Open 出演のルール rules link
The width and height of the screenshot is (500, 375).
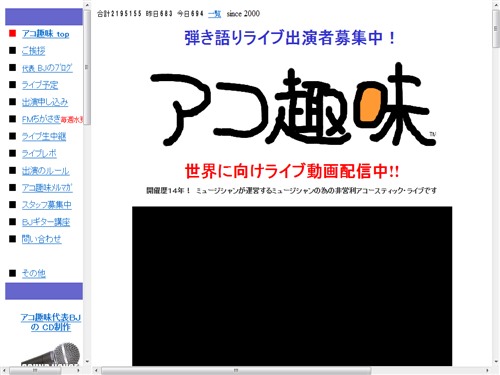tap(46, 171)
